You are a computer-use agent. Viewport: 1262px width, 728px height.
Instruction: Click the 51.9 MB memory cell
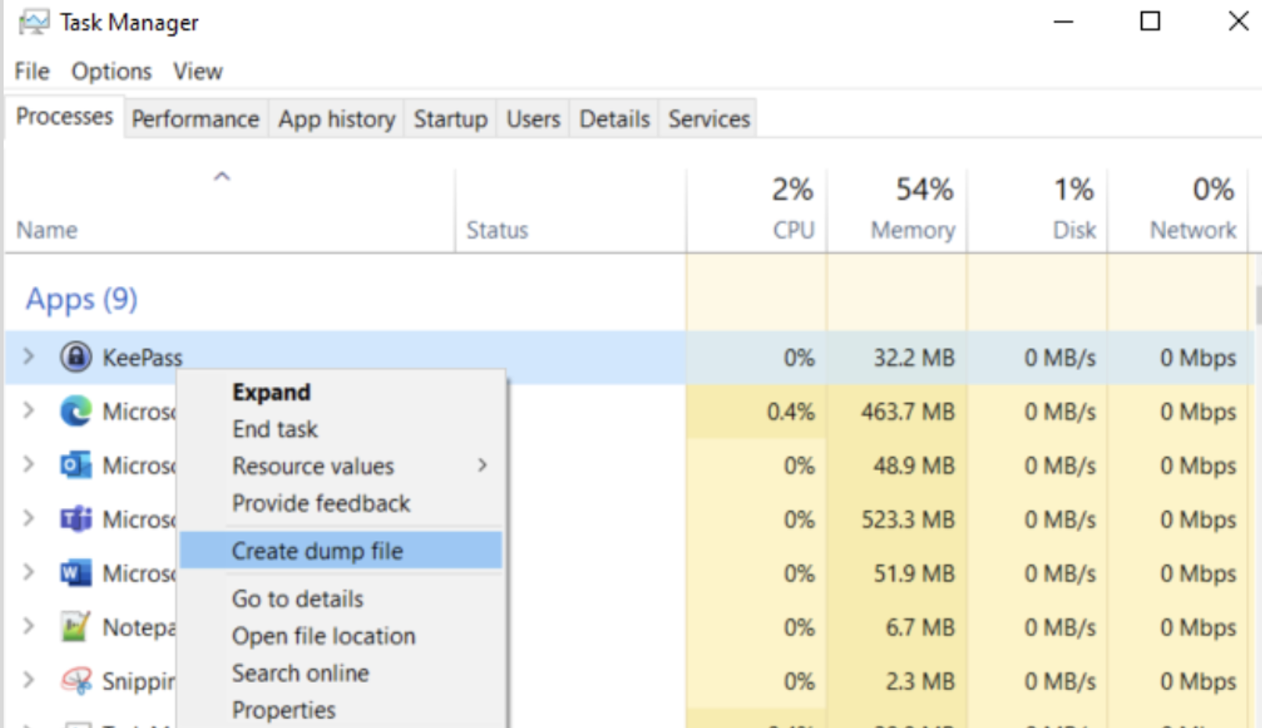(x=896, y=573)
